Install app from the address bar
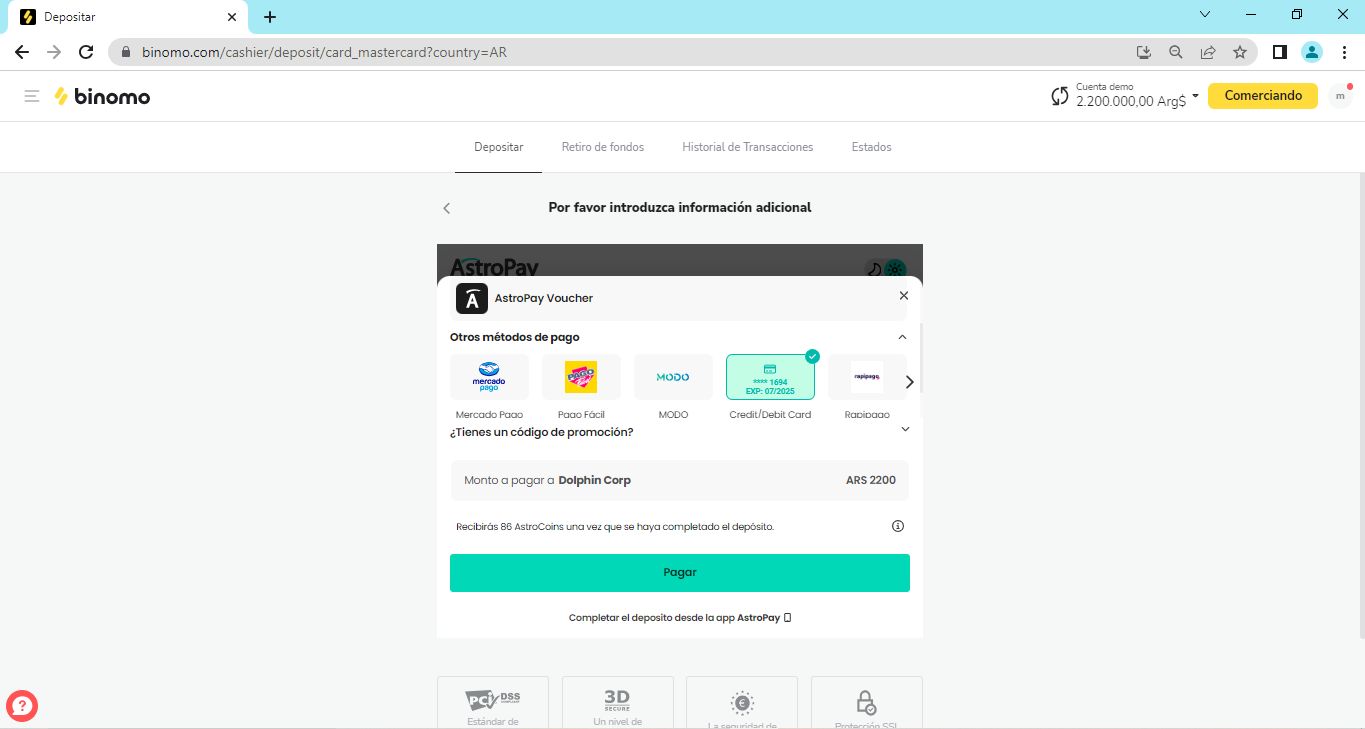The image size is (1365, 729). click(x=1144, y=52)
